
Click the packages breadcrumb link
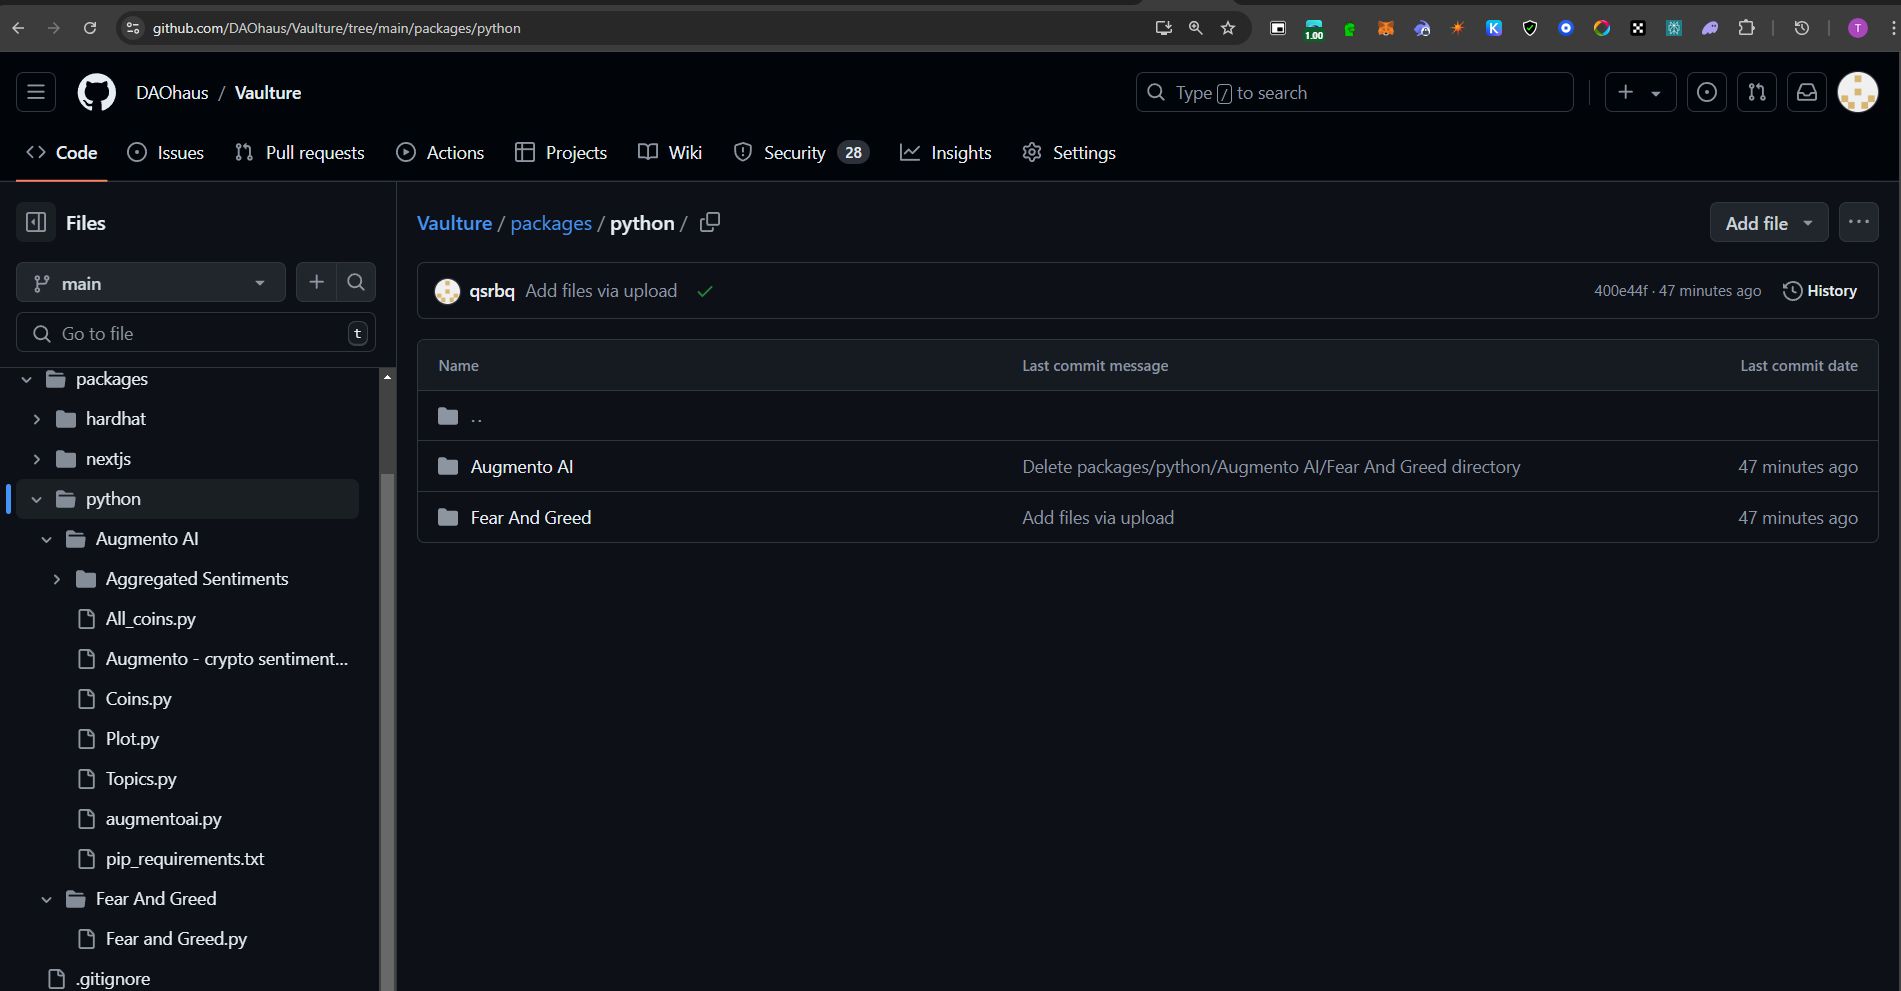tap(551, 223)
